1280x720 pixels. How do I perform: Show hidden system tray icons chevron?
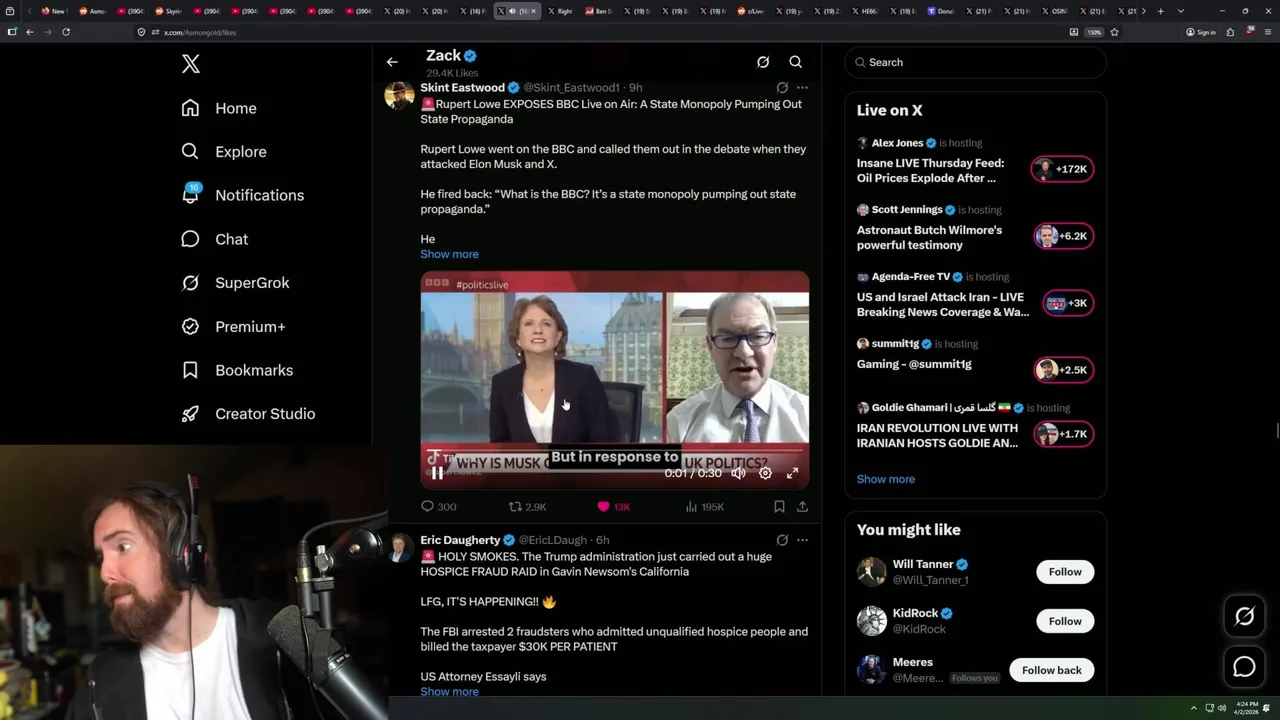tap(1193, 708)
